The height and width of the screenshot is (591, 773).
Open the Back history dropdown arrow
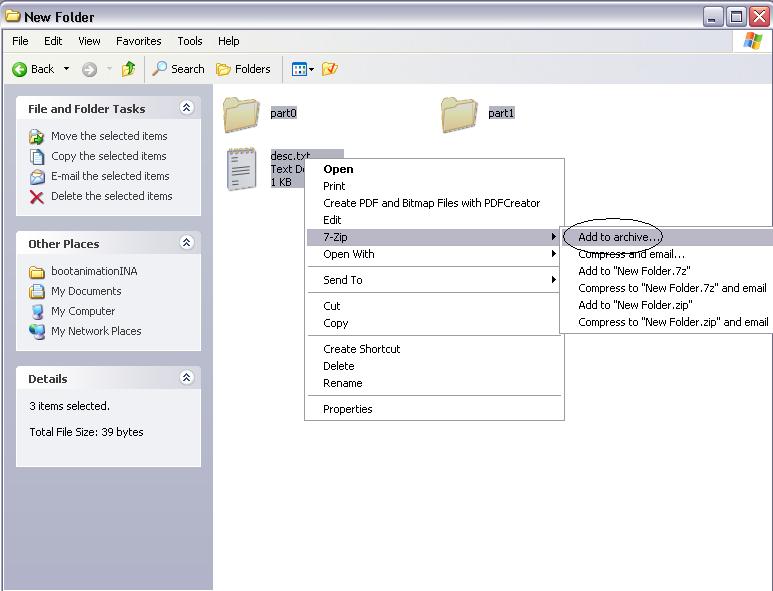pyautogui.click(x=66, y=69)
